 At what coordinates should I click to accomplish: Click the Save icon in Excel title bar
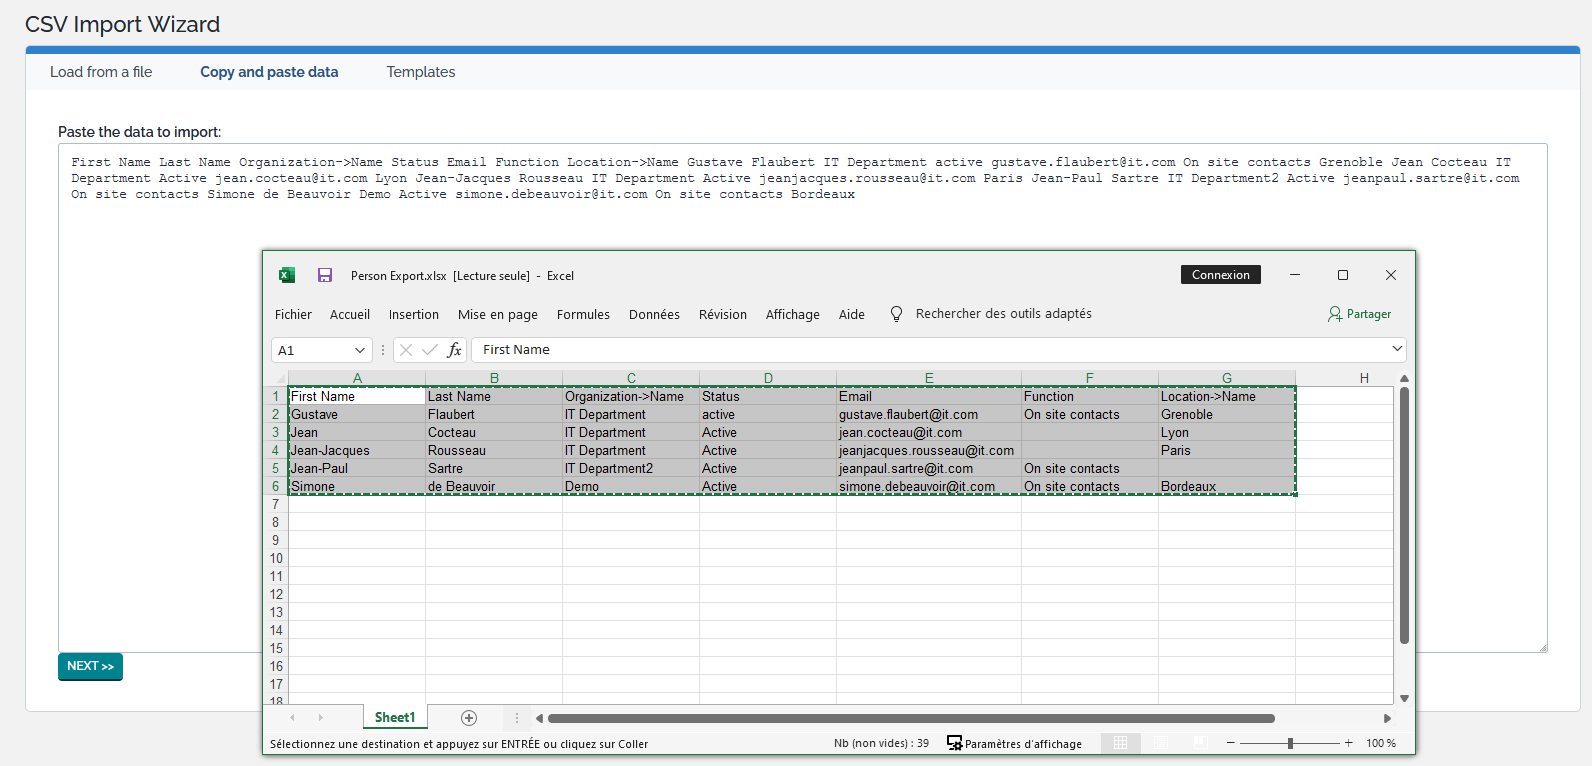tap(325, 275)
